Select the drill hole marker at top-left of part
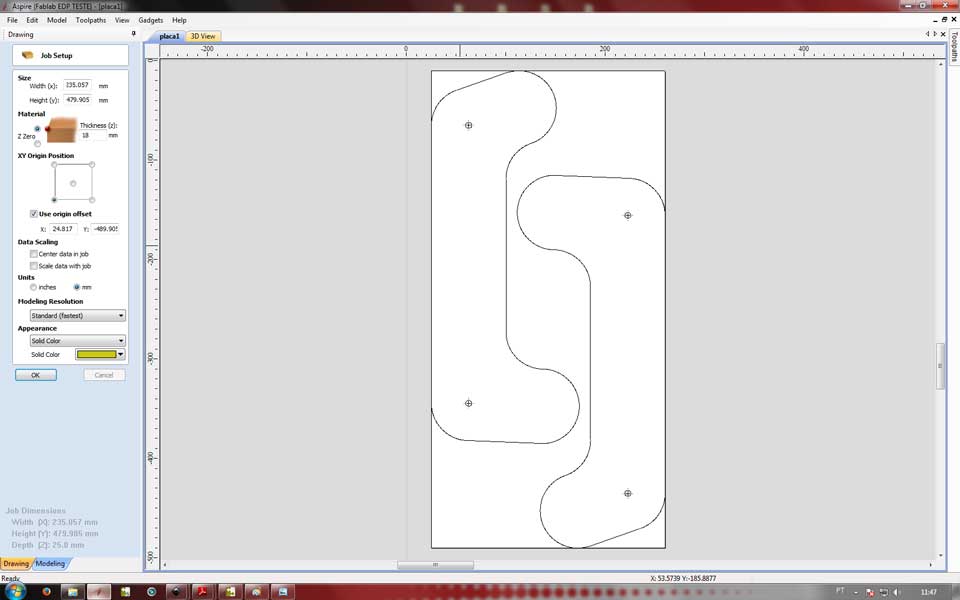The height and width of the screenshot is (600, 960). (x=468, y=125)
